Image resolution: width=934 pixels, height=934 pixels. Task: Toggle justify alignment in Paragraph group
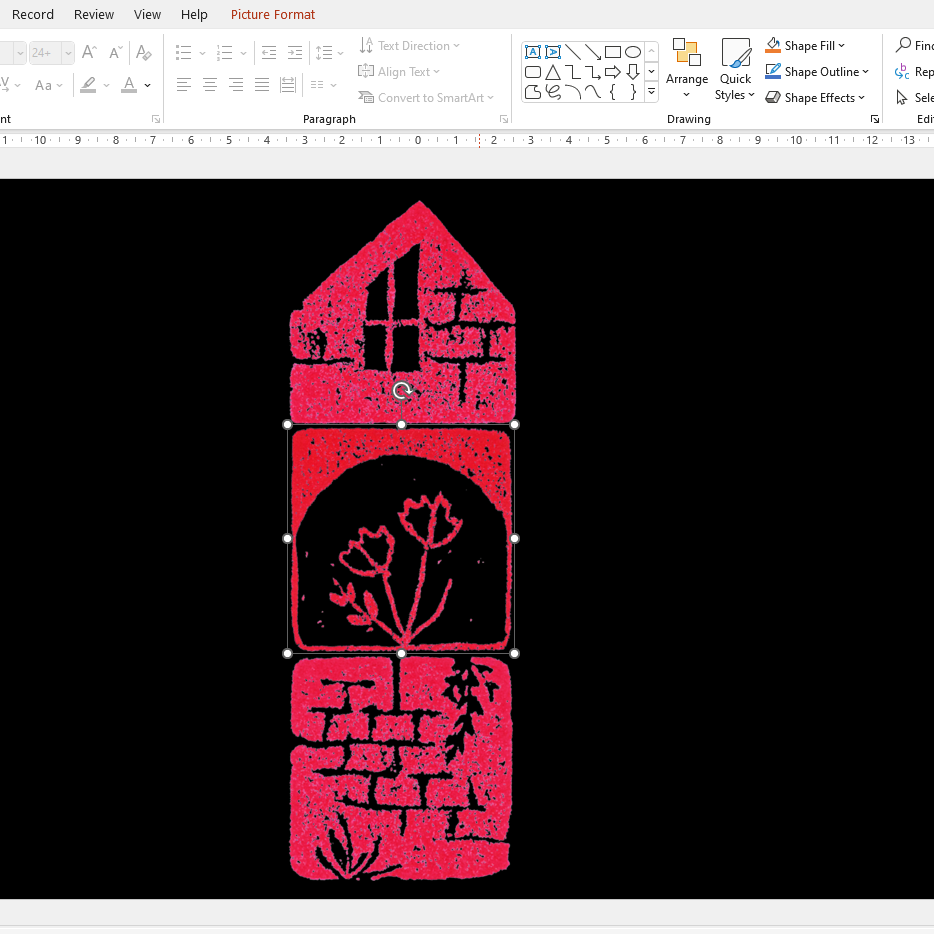pos(262,85)
